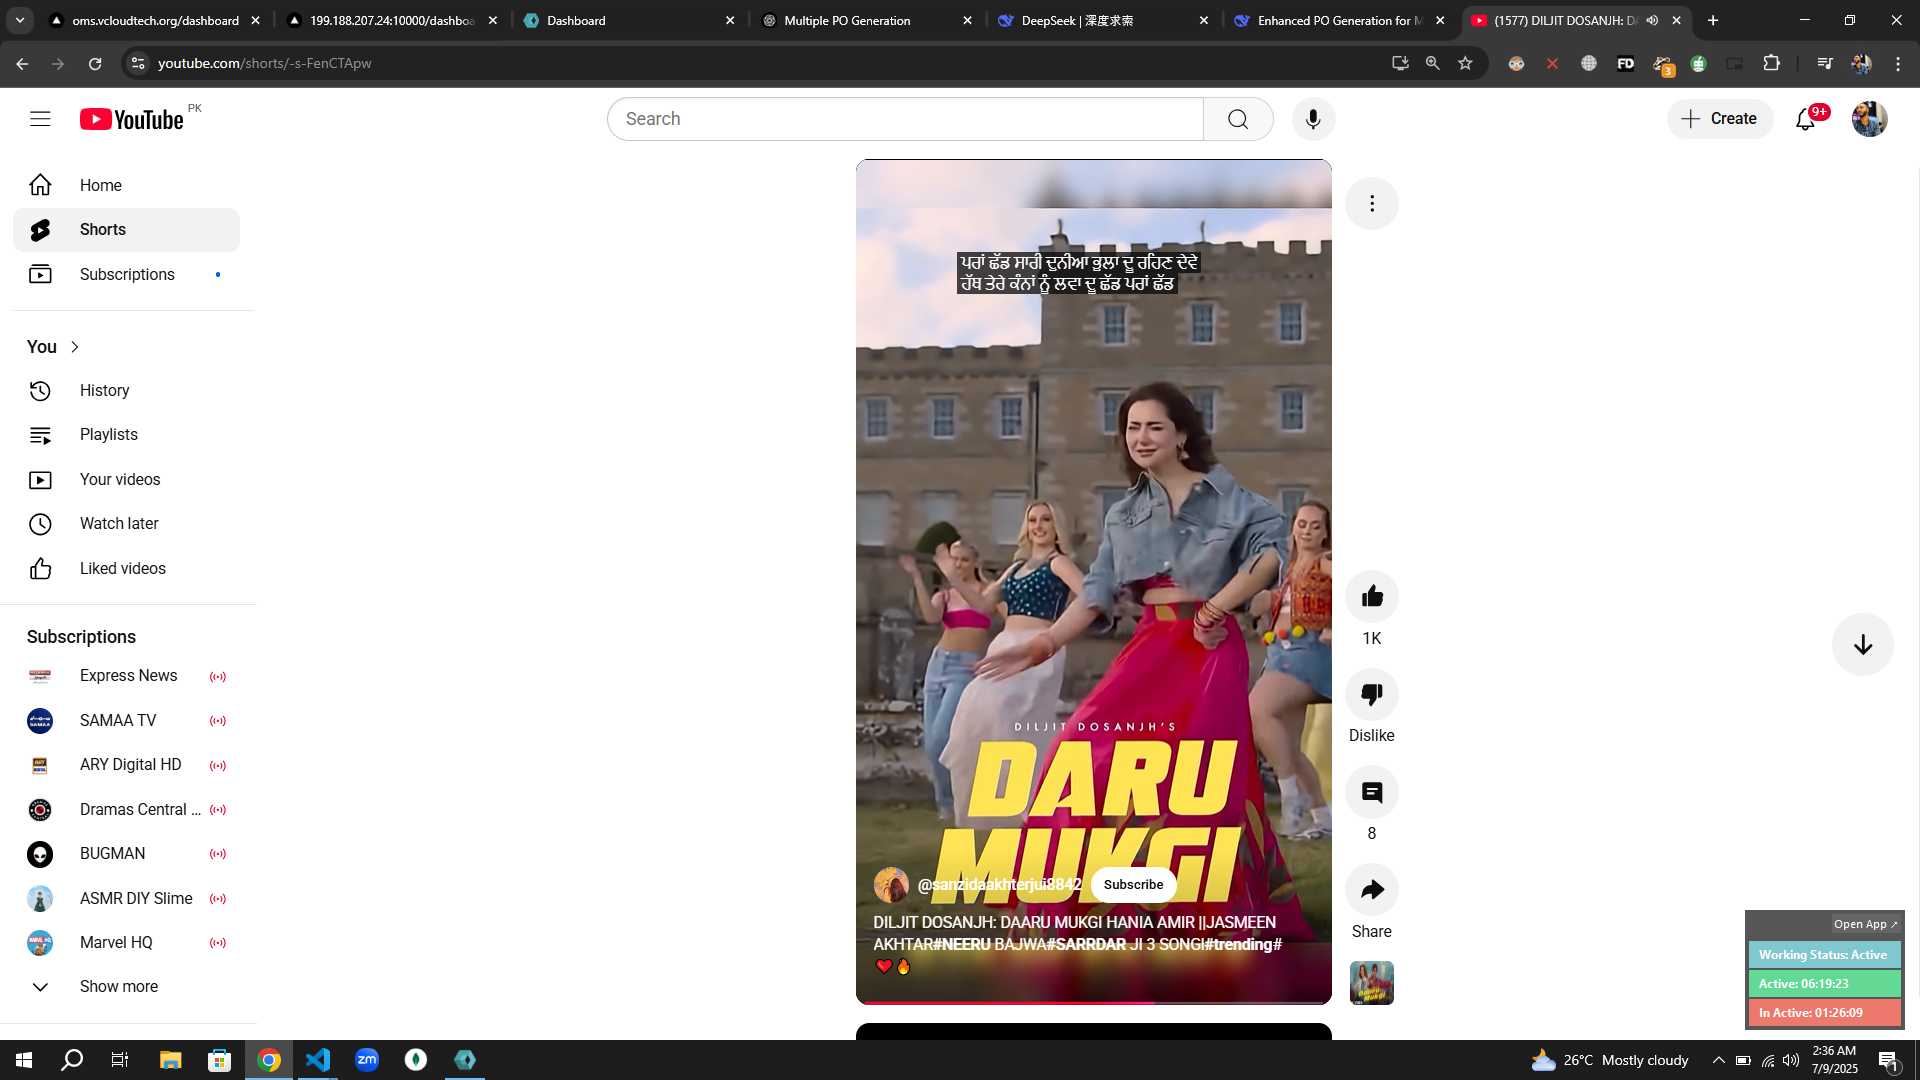Open Liked videos in the sidebar

[127, 569]
